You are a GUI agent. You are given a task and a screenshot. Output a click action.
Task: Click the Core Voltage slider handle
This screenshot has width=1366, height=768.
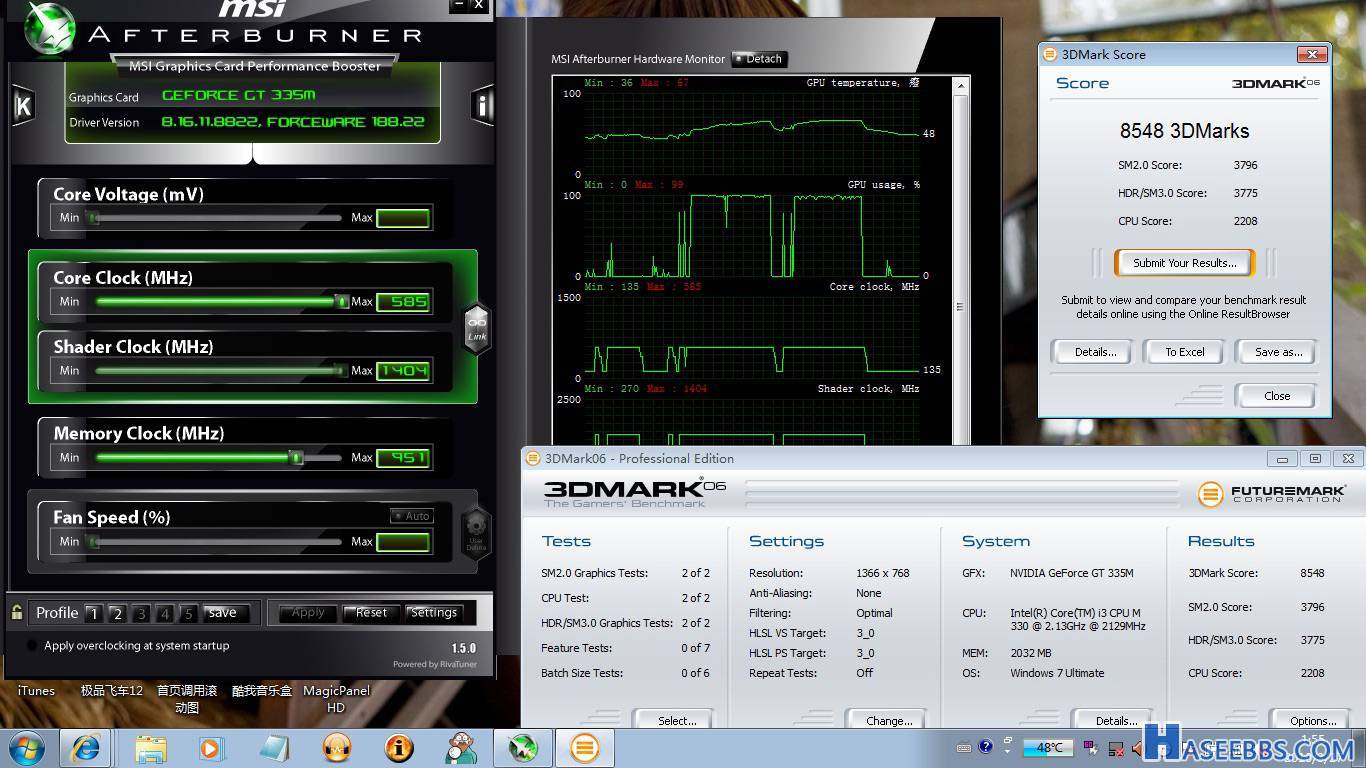[93, 217]
